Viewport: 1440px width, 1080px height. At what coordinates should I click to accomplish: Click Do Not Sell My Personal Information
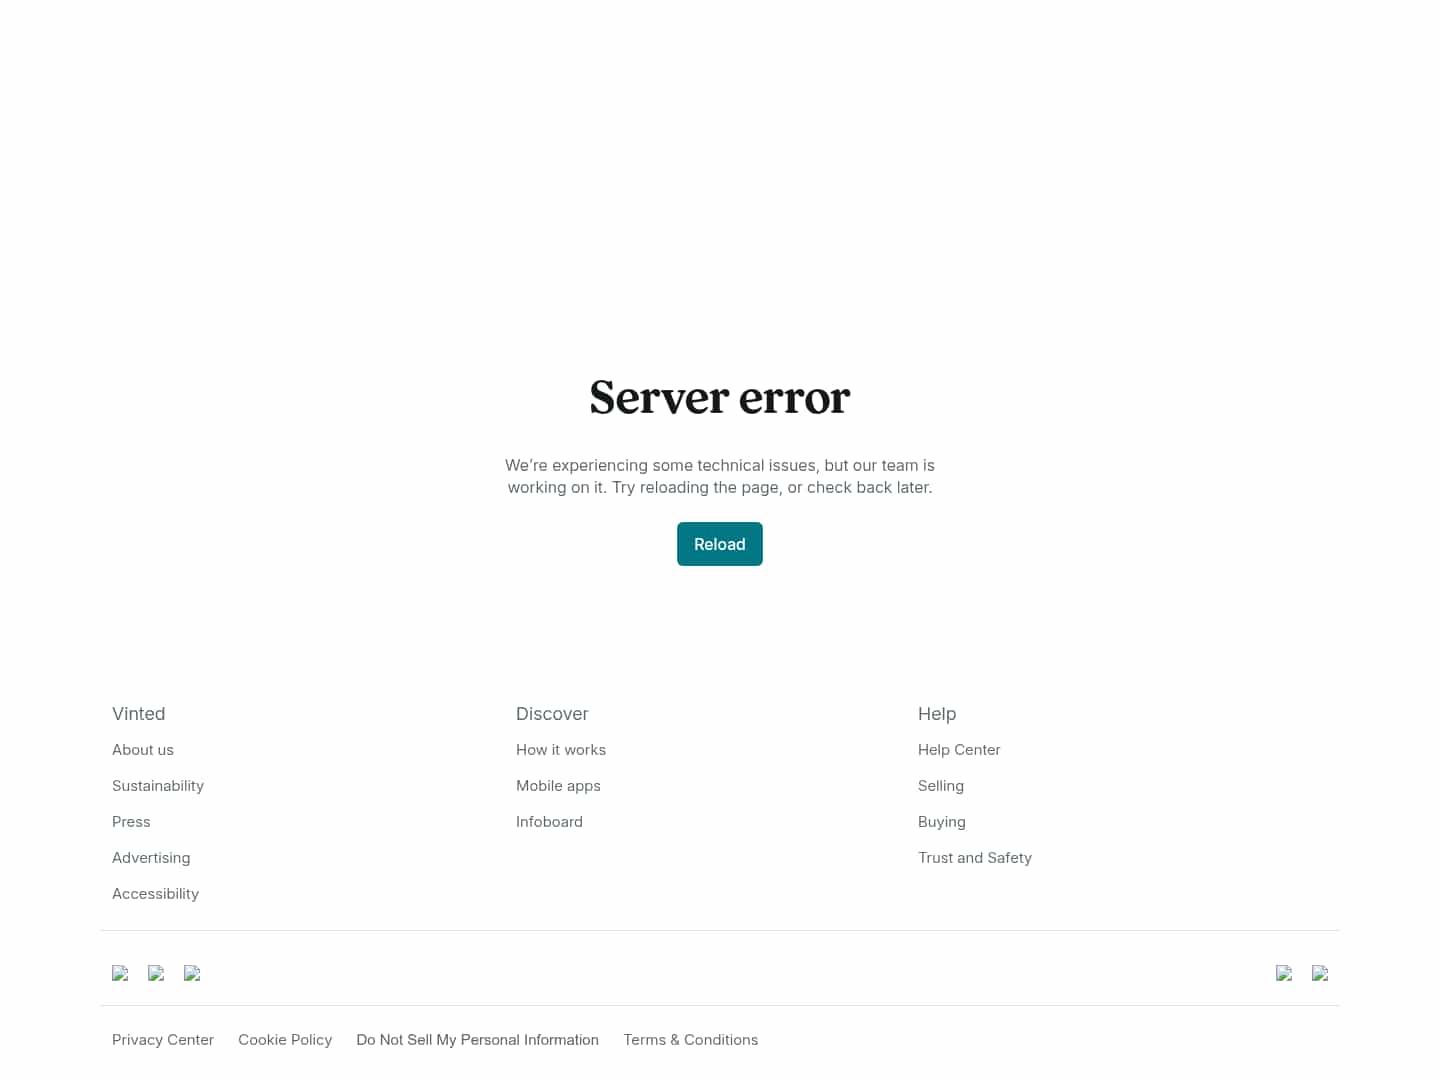[477, 1039]
